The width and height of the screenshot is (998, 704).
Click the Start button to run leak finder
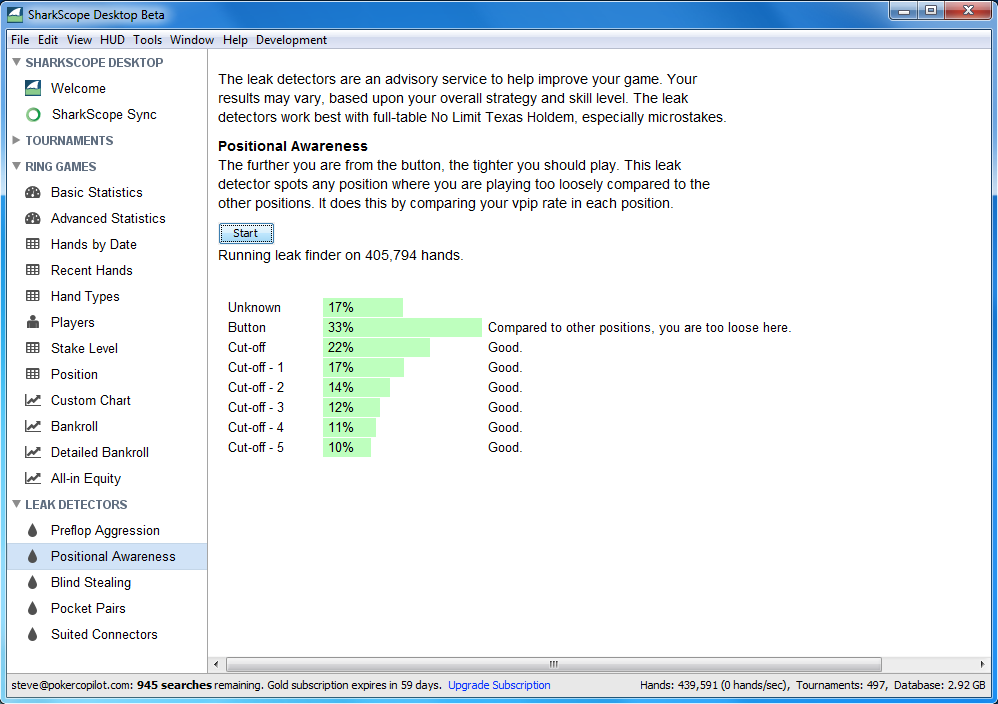click(246, 234)
